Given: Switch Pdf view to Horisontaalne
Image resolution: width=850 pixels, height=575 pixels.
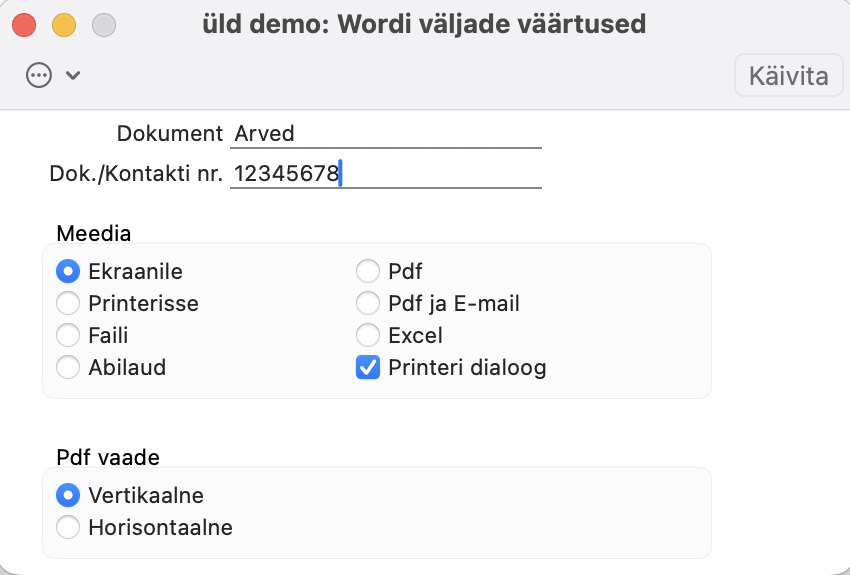Looking at the screenshot, I should click(x=68, y=527).
